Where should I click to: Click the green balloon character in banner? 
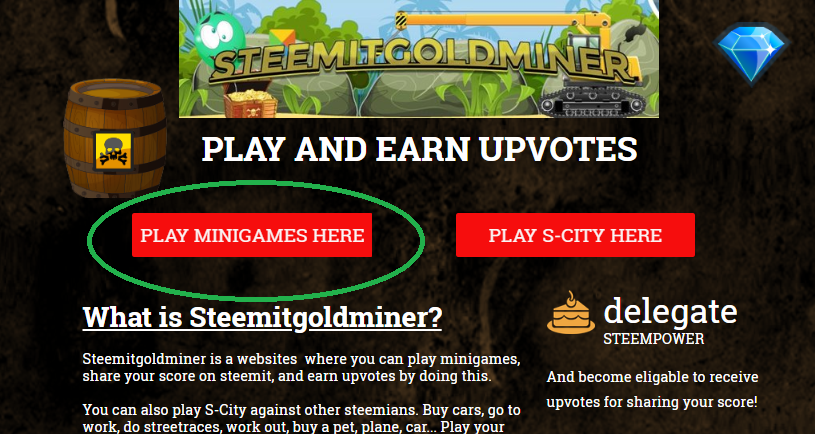pos(219,39)
